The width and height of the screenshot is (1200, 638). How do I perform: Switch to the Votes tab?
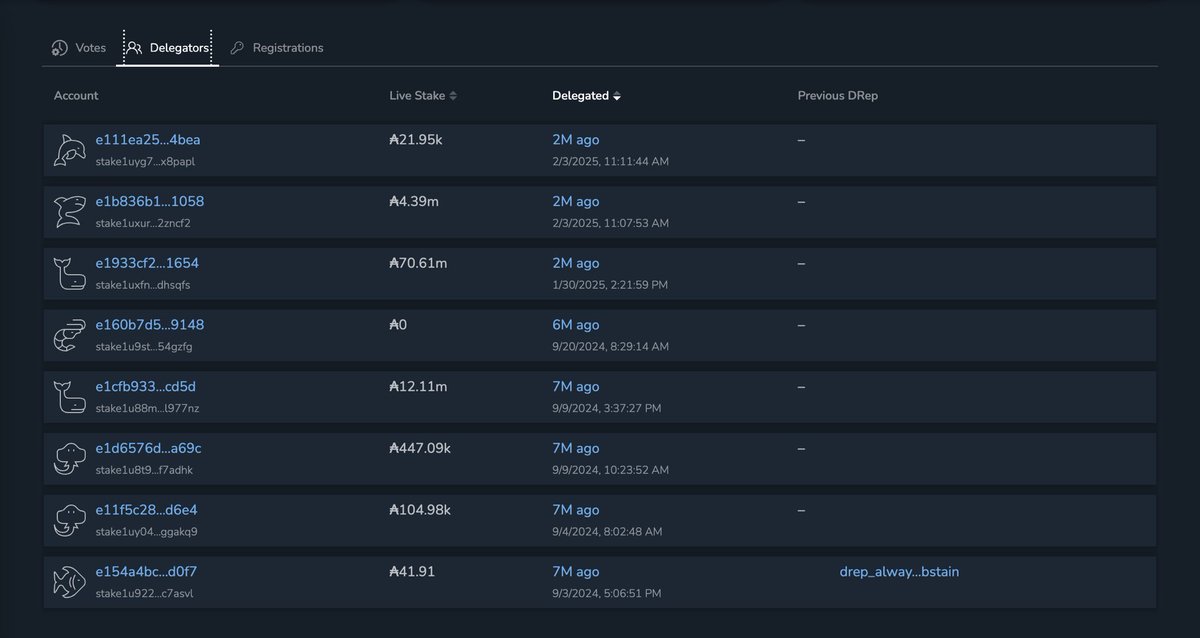coord(78,47)
